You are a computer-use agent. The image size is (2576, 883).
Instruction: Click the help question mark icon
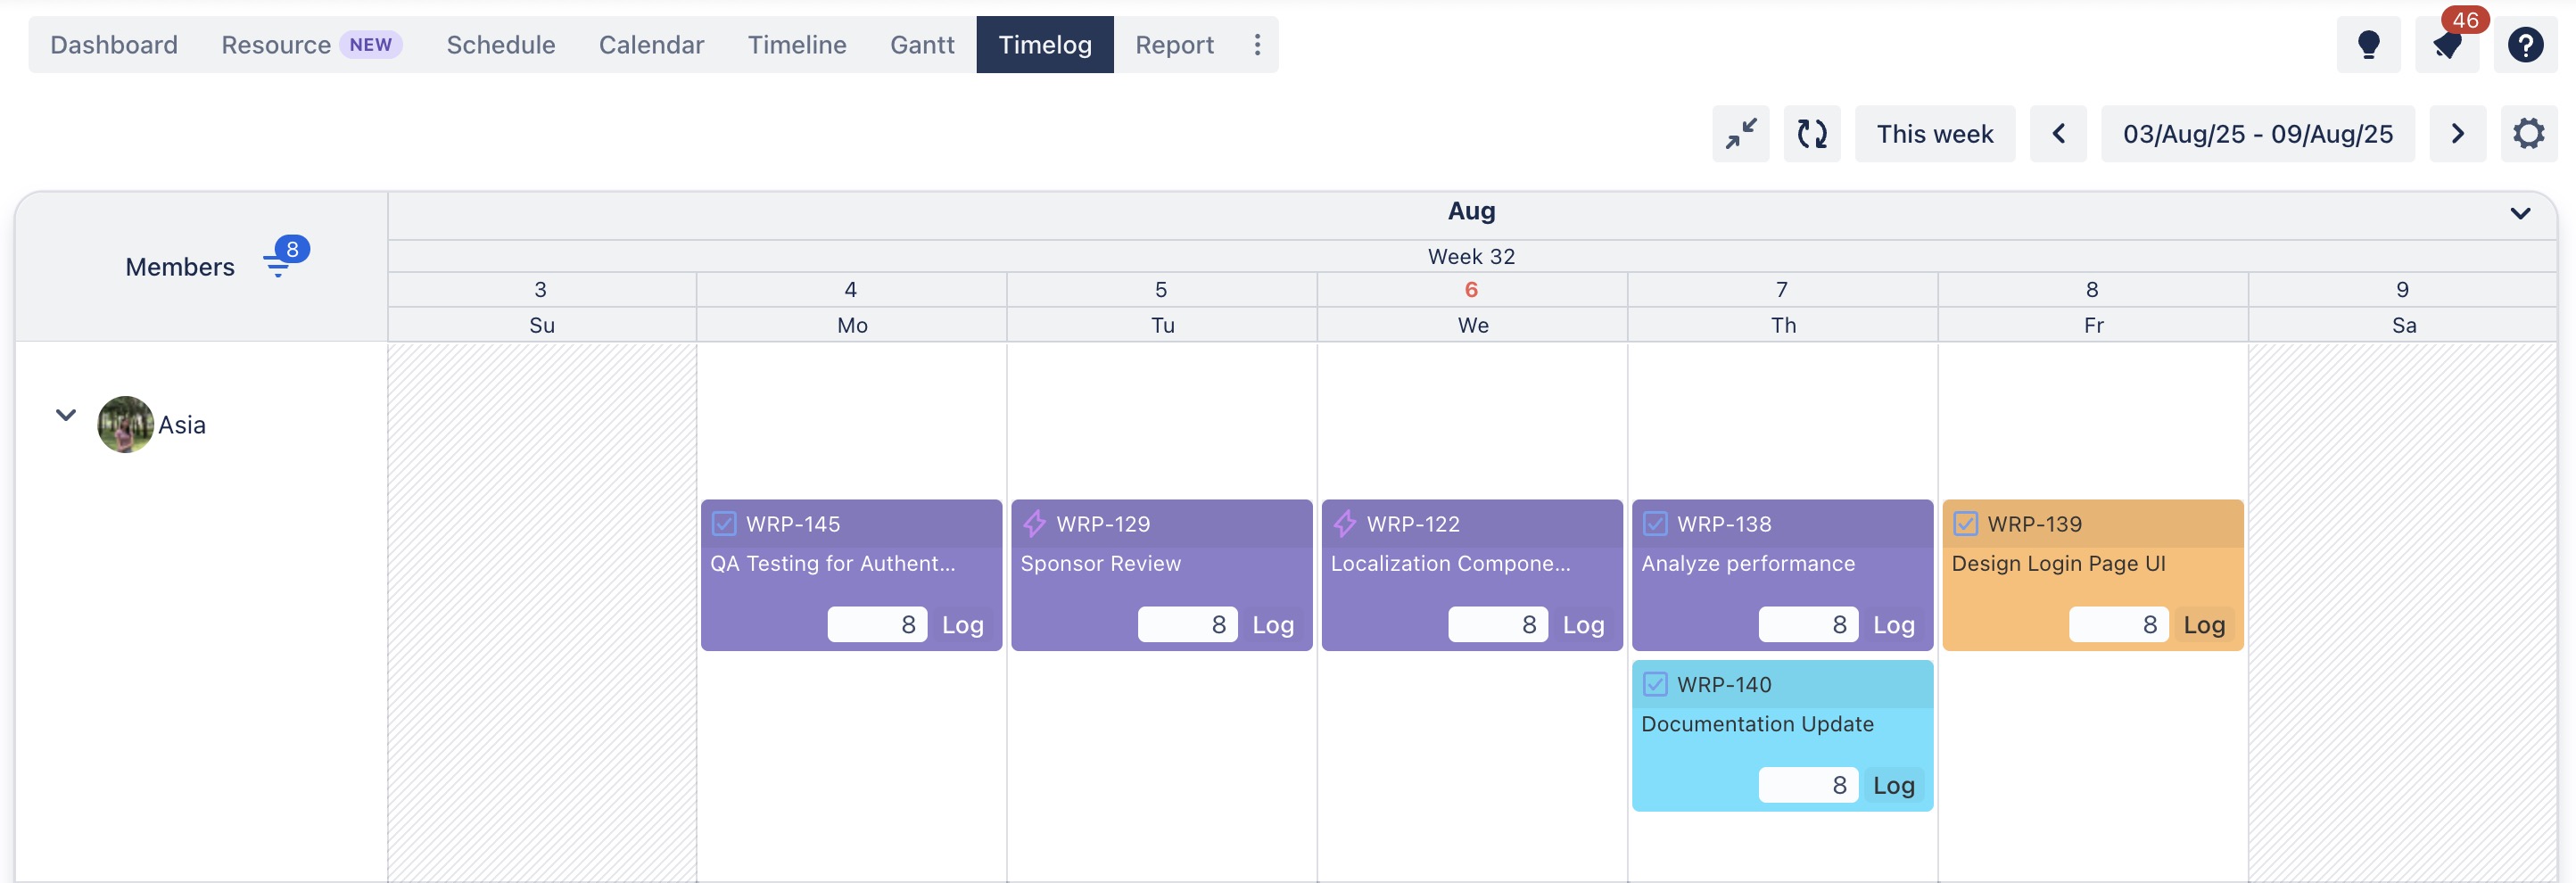point(2524,45)
